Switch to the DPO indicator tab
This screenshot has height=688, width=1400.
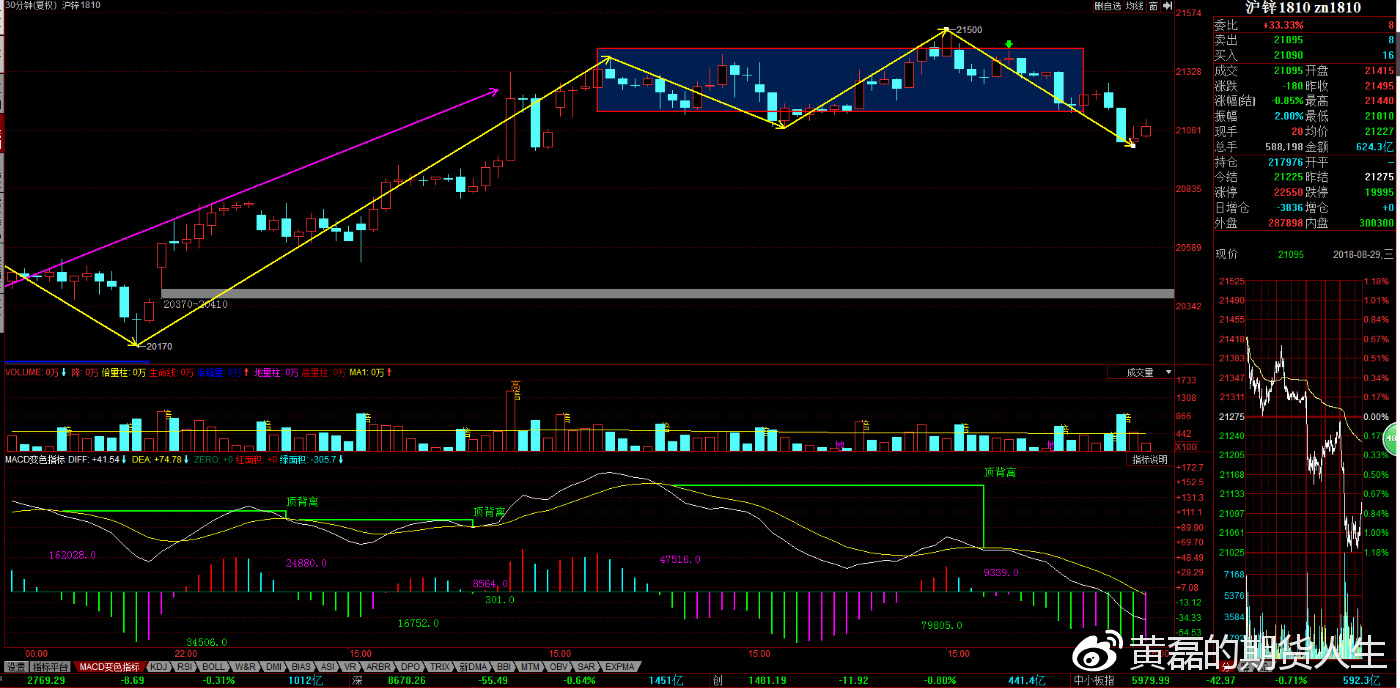click(x=410, y=666)
